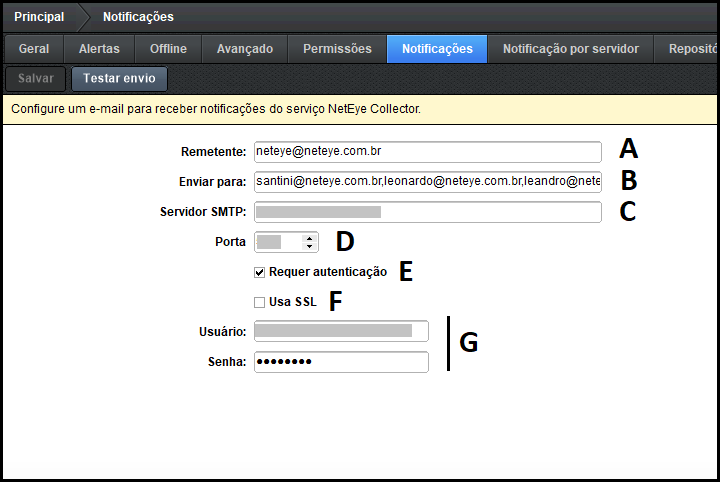
Task: Disable the Requer autenticação checkbox
Action: click(260, 272)
